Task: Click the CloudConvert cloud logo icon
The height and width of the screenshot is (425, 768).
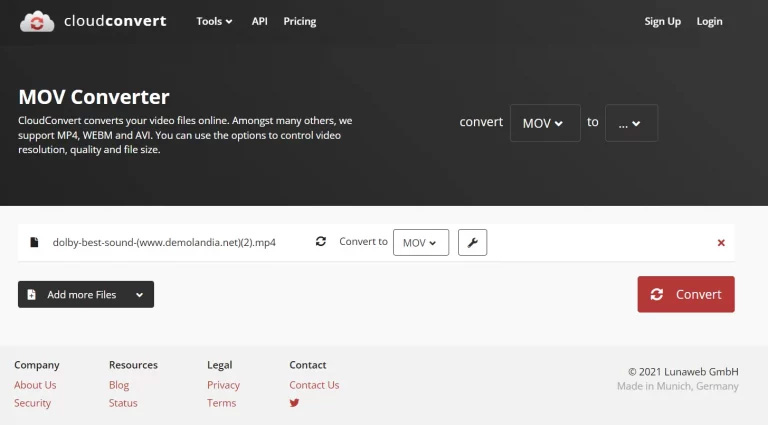Action: pyautogui.click(x=37, y=21)
